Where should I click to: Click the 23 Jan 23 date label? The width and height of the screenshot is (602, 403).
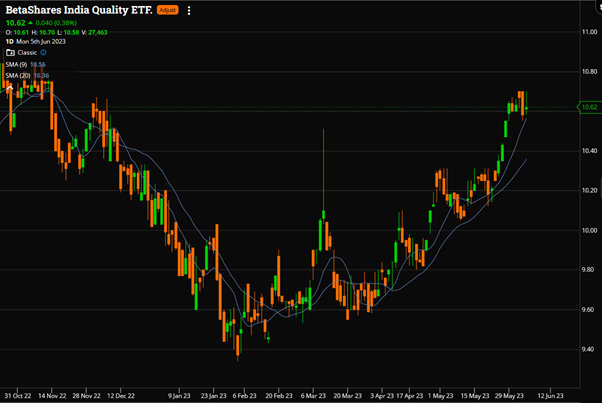(214, 396)
